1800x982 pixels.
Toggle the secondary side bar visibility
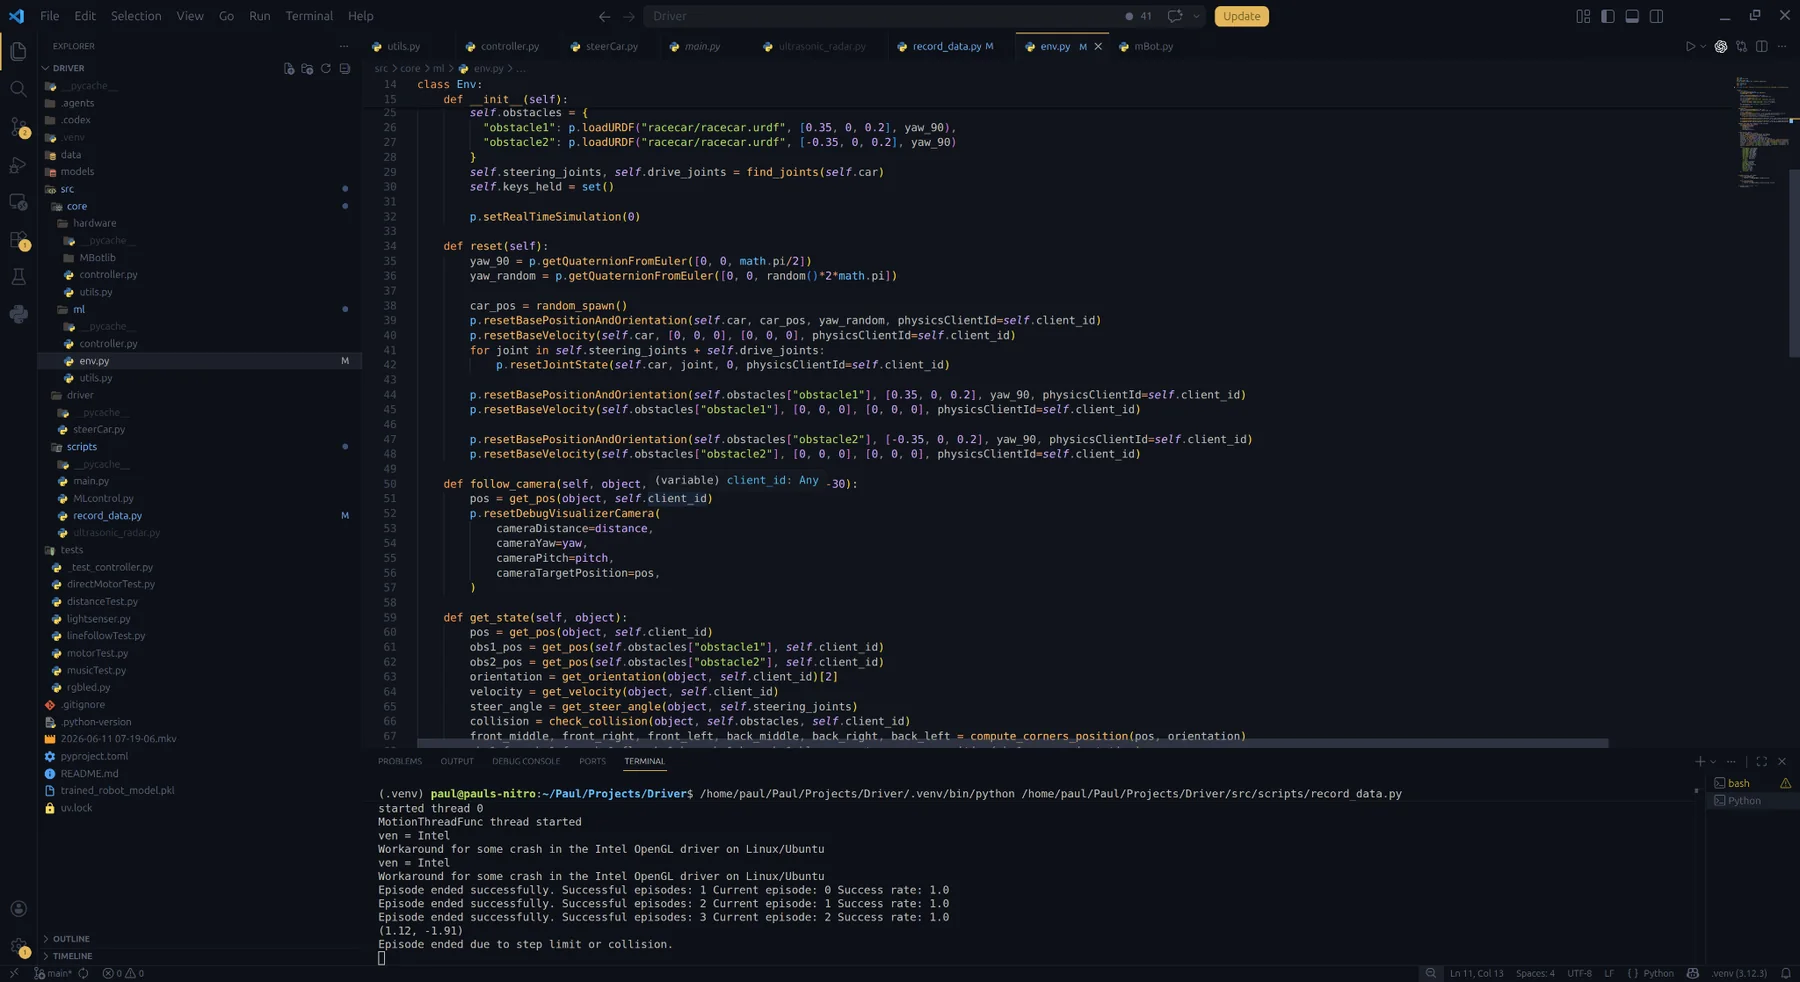(1657, 16)
